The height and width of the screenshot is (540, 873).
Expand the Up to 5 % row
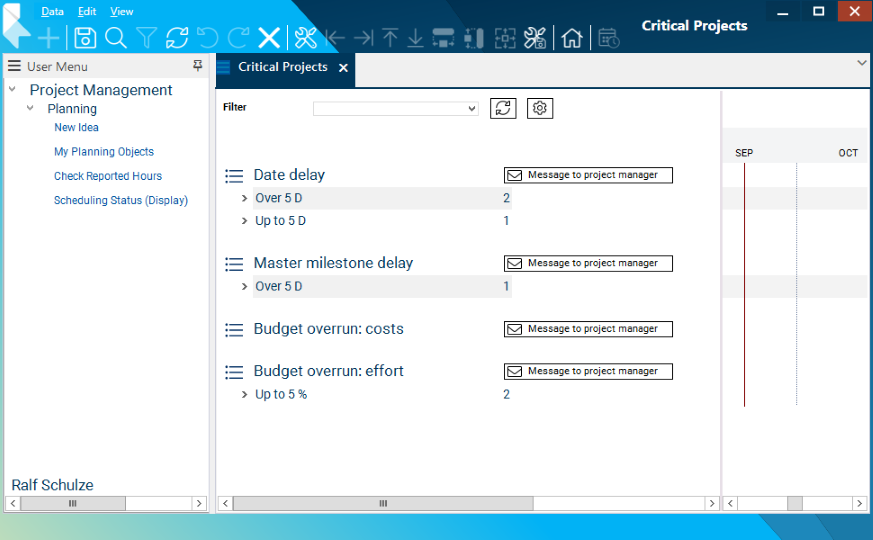click(x=244, y=395)
